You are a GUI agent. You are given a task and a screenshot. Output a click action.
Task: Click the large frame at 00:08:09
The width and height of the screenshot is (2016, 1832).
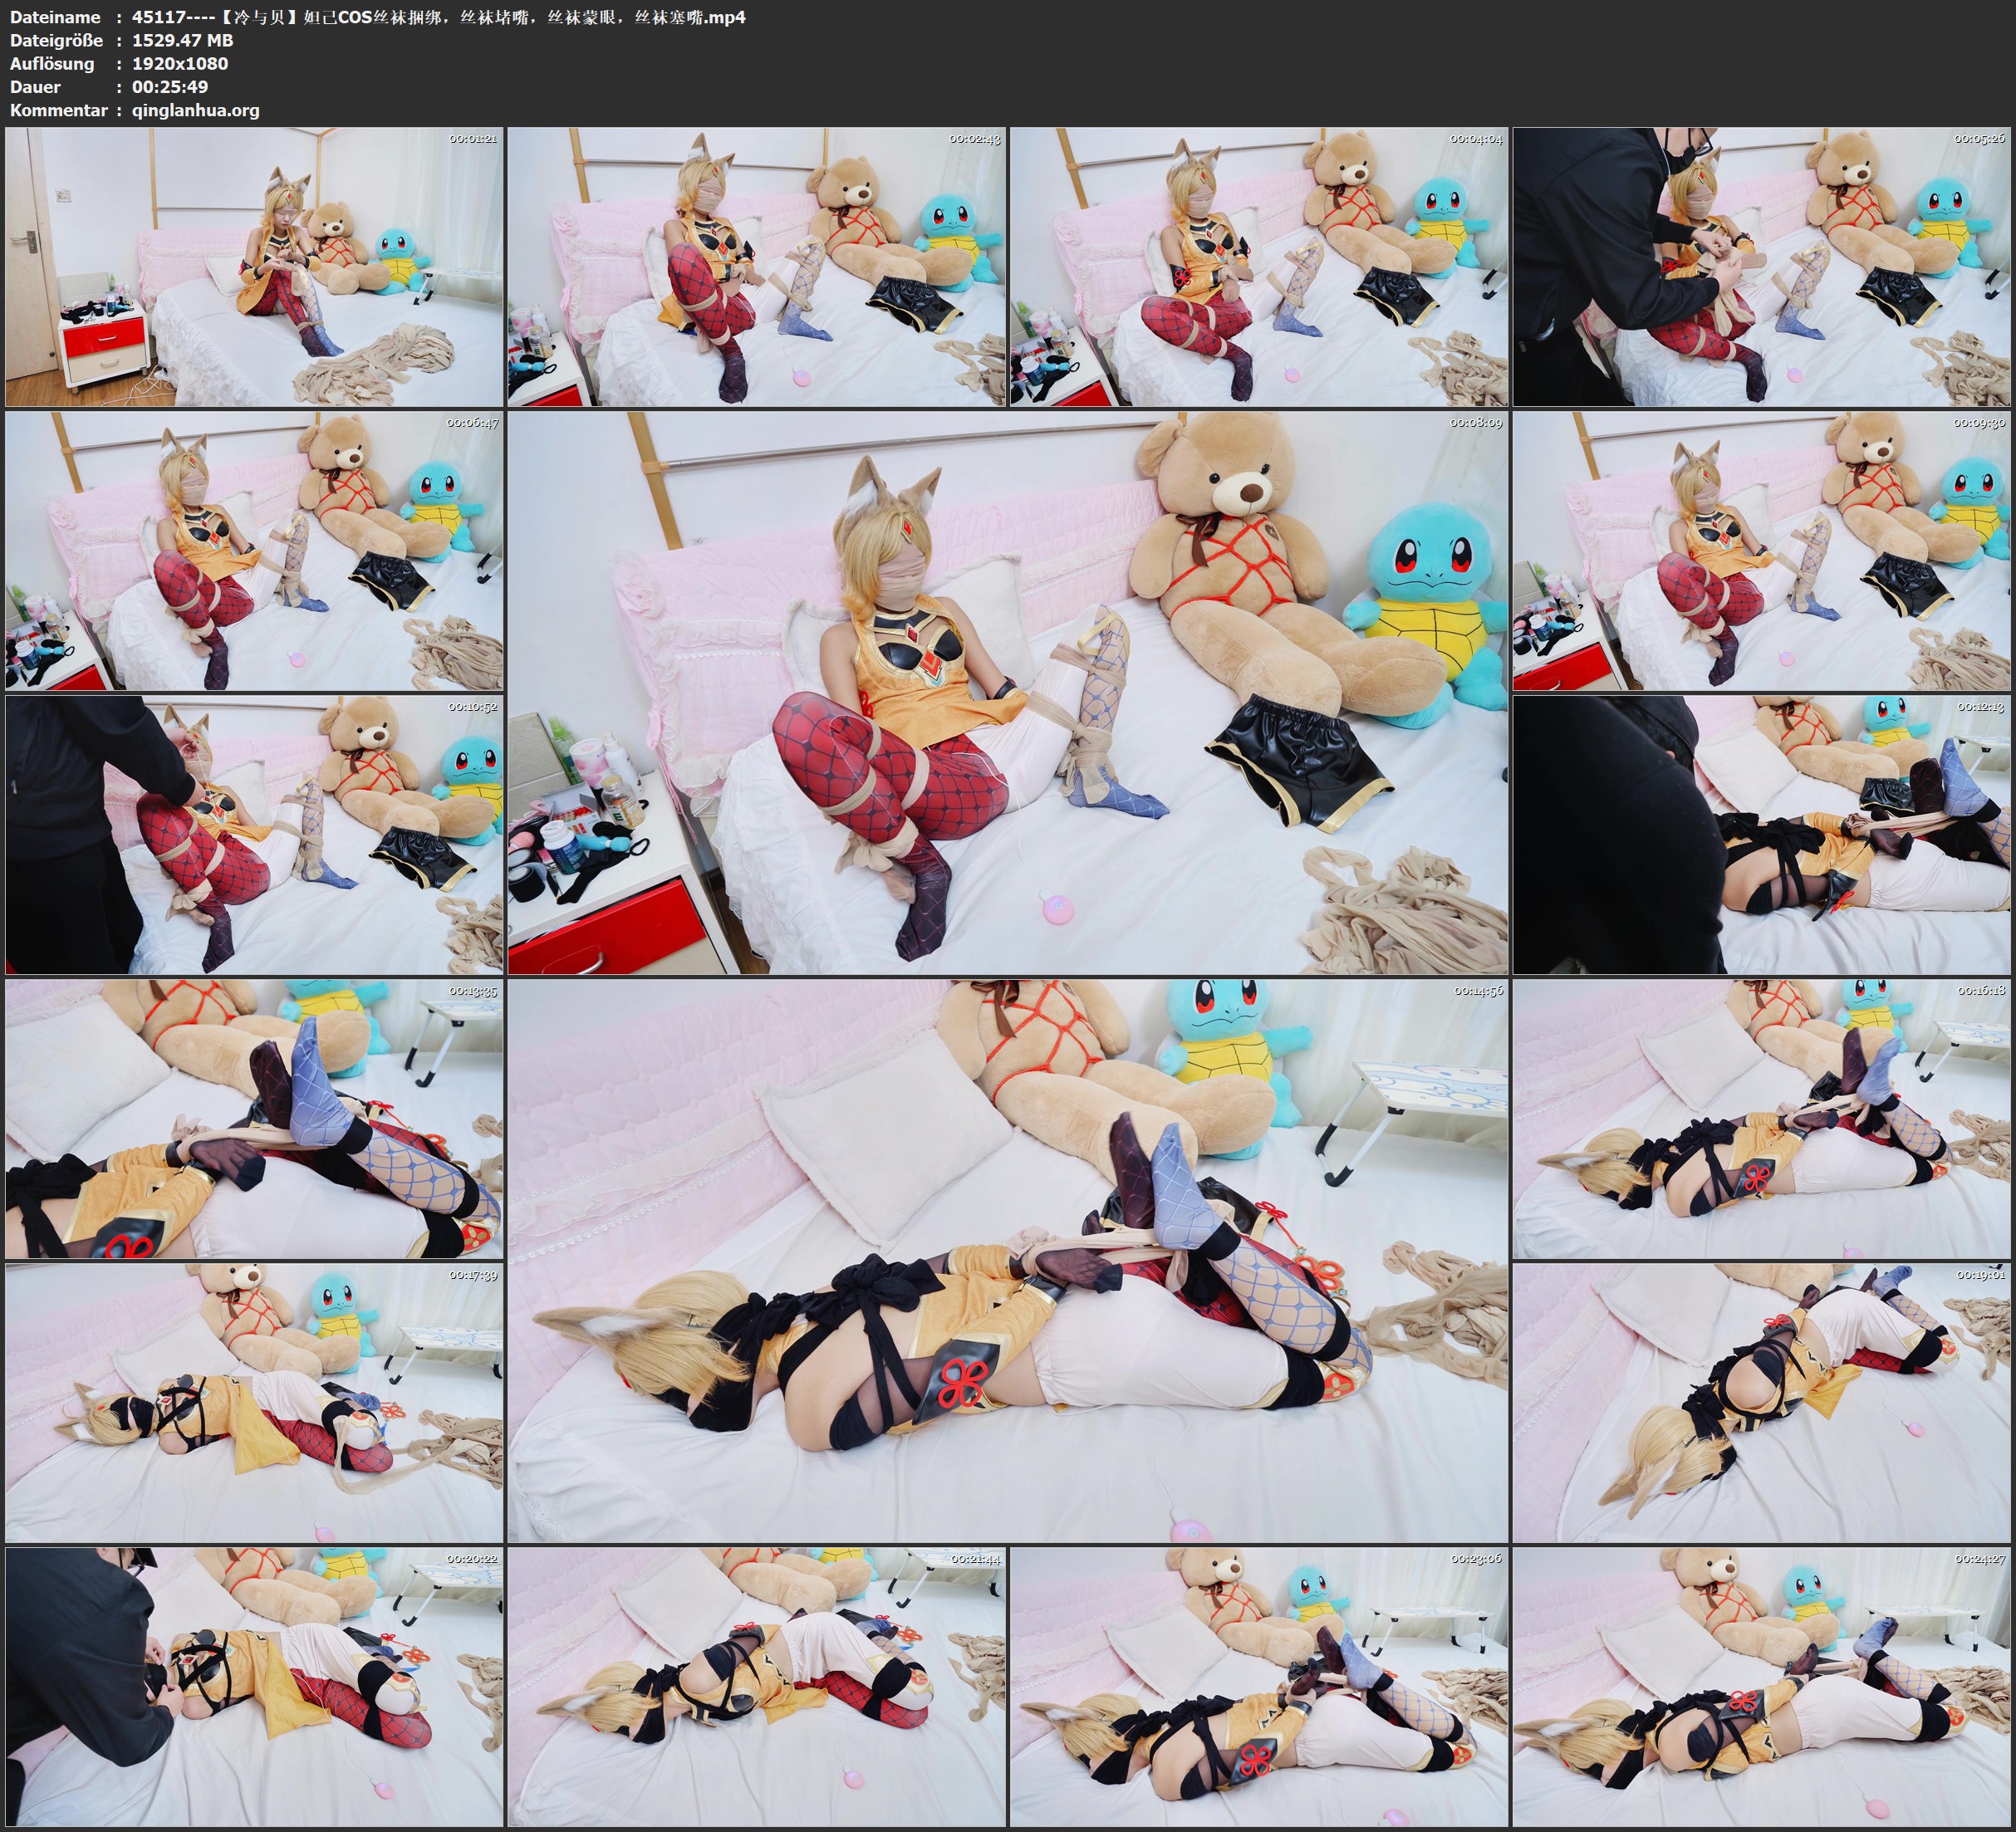pos(1008,692)
